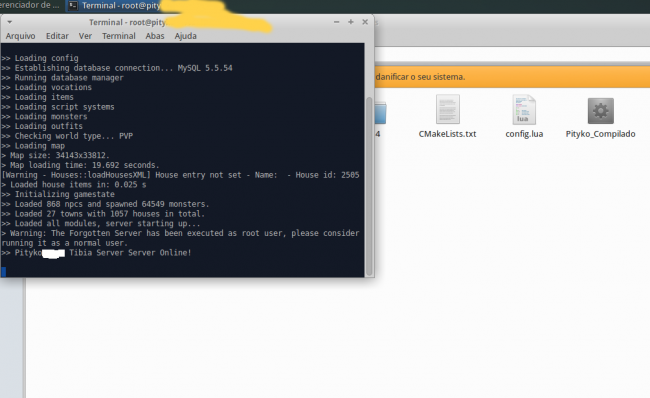Open the Abas menu
This screenshot has width=650, height=398.
[155, 36]
